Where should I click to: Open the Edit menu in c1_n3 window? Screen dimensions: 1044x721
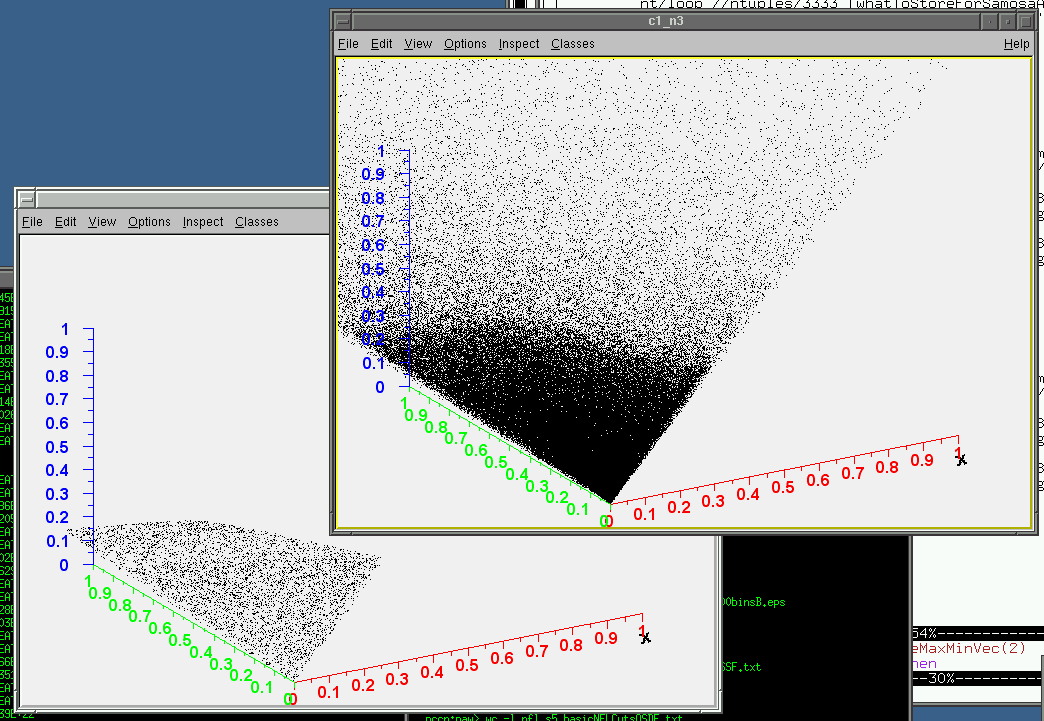pos(381,44)
